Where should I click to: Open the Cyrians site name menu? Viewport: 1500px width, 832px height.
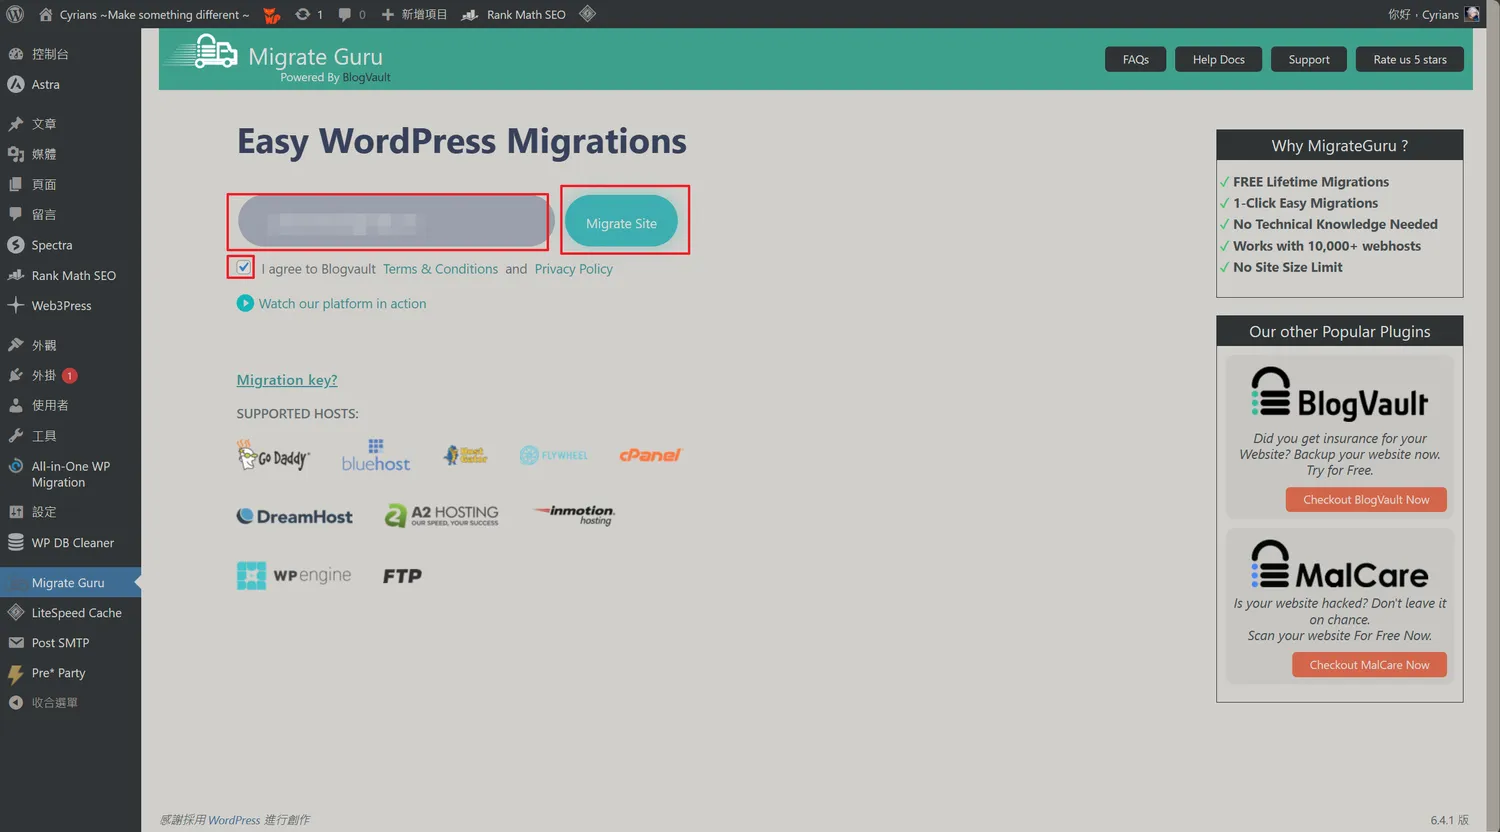click(153, 14)
